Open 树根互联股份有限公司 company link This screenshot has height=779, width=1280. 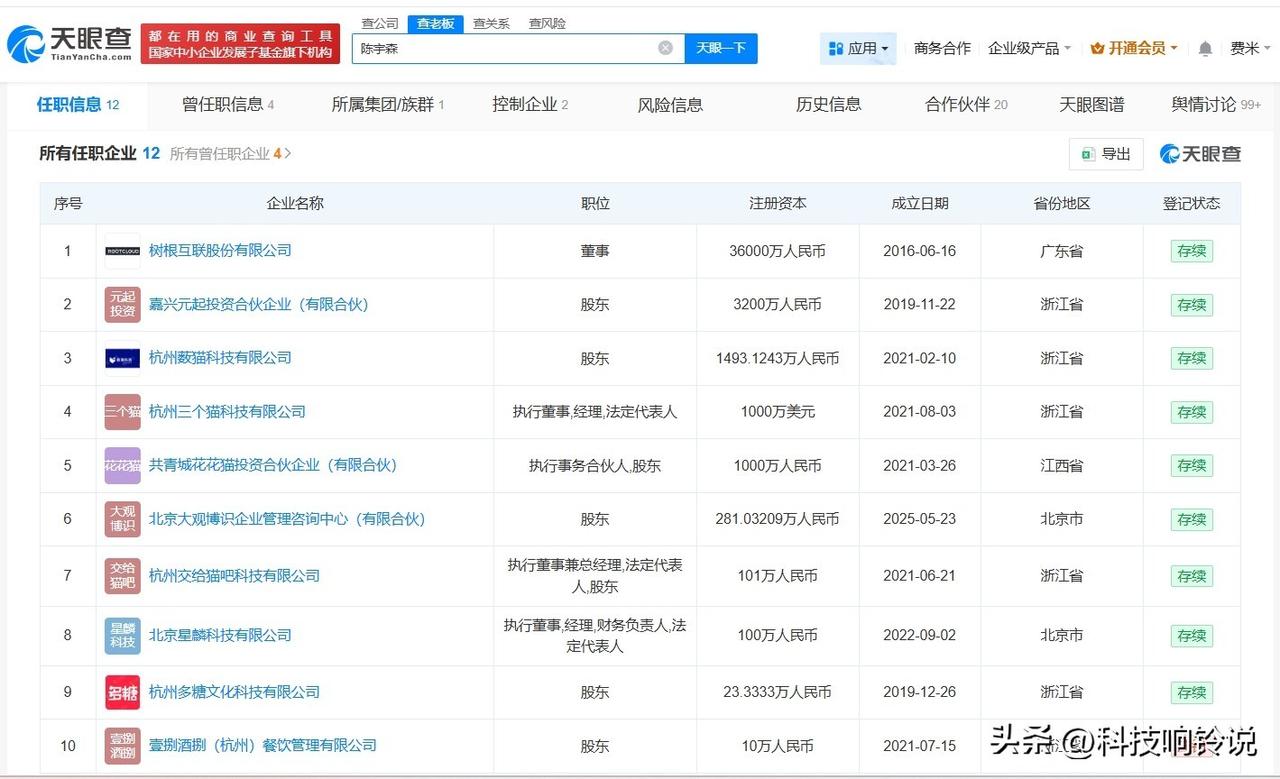(x=220, y=251)
